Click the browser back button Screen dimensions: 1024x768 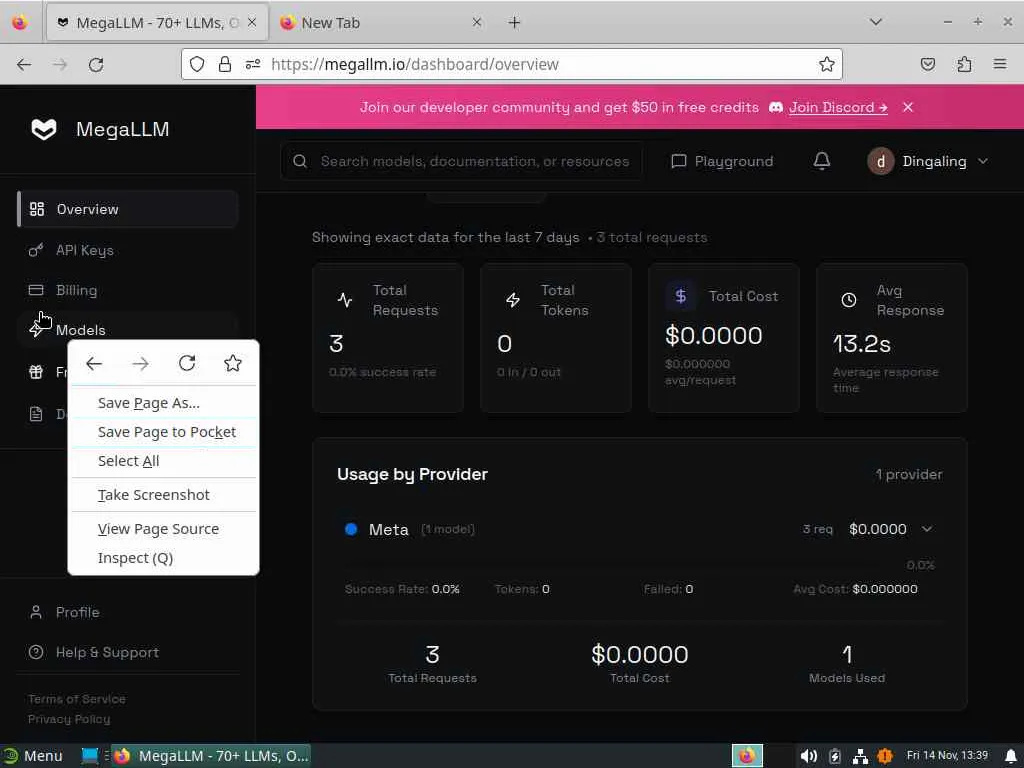click(x=24, y=64)
